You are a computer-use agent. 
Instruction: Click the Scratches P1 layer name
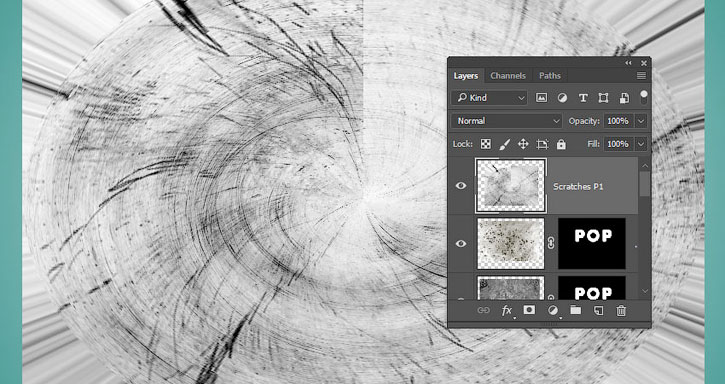578,186
